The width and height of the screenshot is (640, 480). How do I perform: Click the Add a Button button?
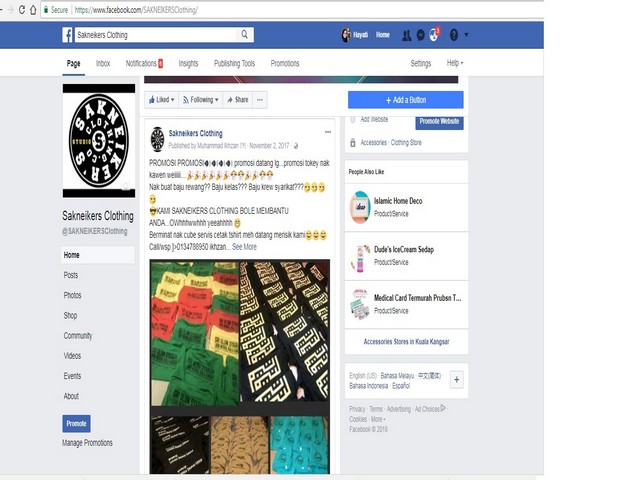[406, 100]
